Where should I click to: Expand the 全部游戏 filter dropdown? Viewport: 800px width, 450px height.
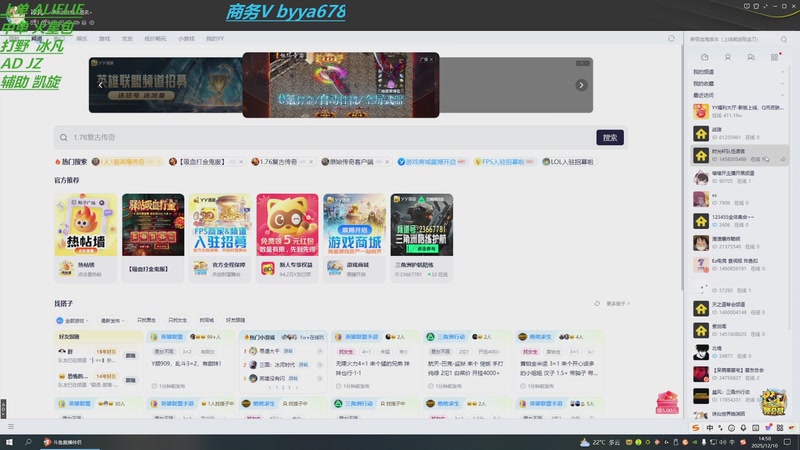click(x=72, y=320)
